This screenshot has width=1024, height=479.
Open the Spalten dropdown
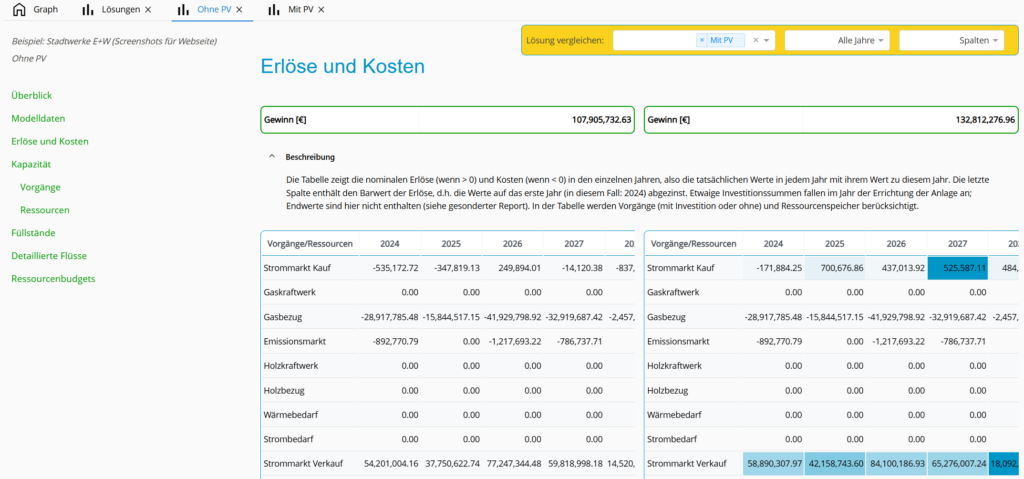point(952,41)
